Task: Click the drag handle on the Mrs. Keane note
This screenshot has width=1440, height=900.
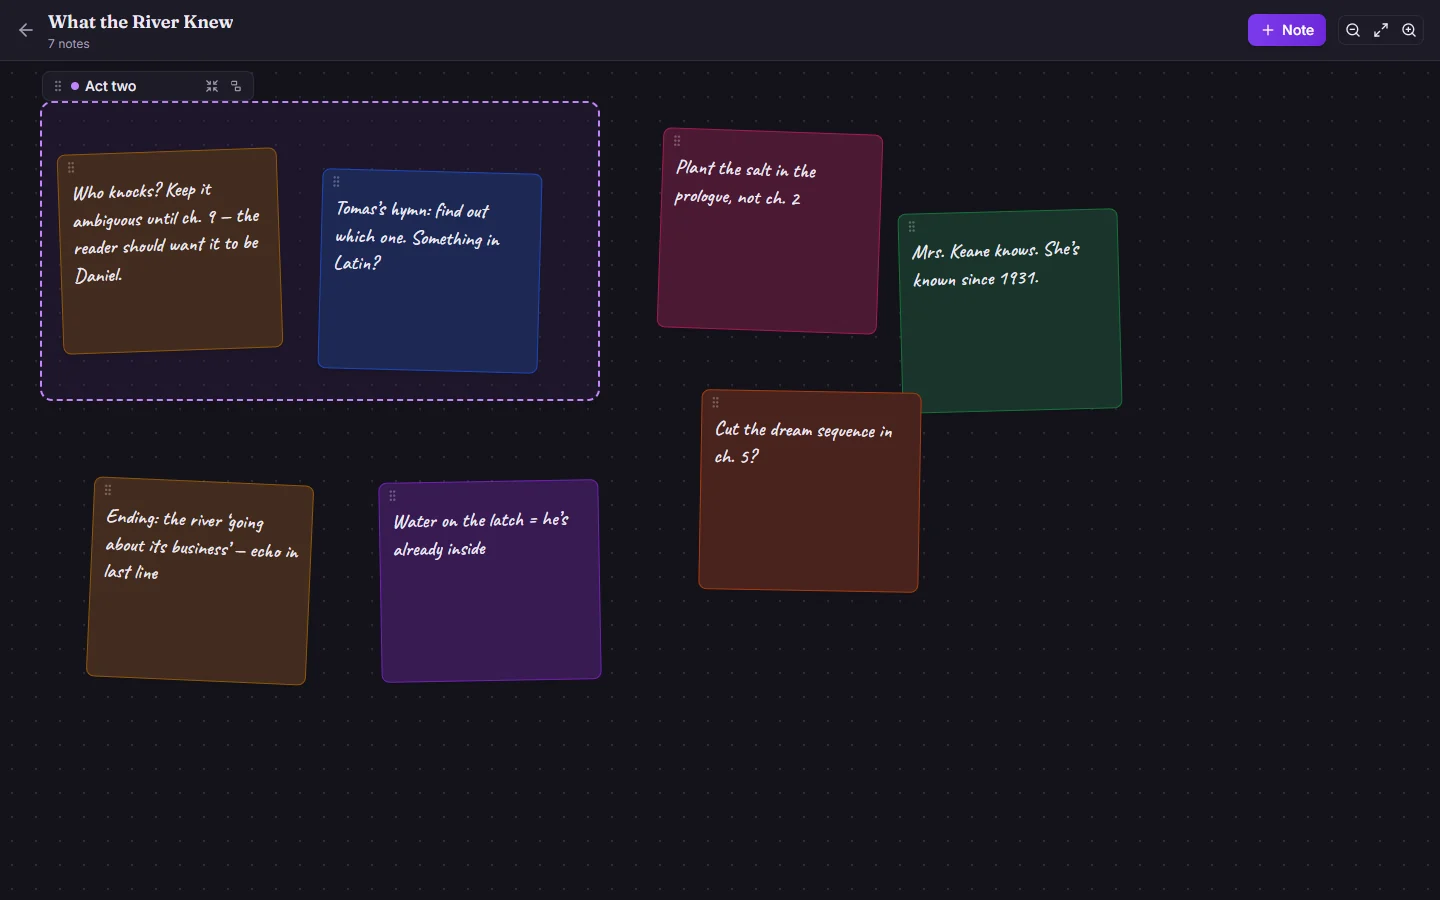Action: pyautogui.click(x=912, y=227)
